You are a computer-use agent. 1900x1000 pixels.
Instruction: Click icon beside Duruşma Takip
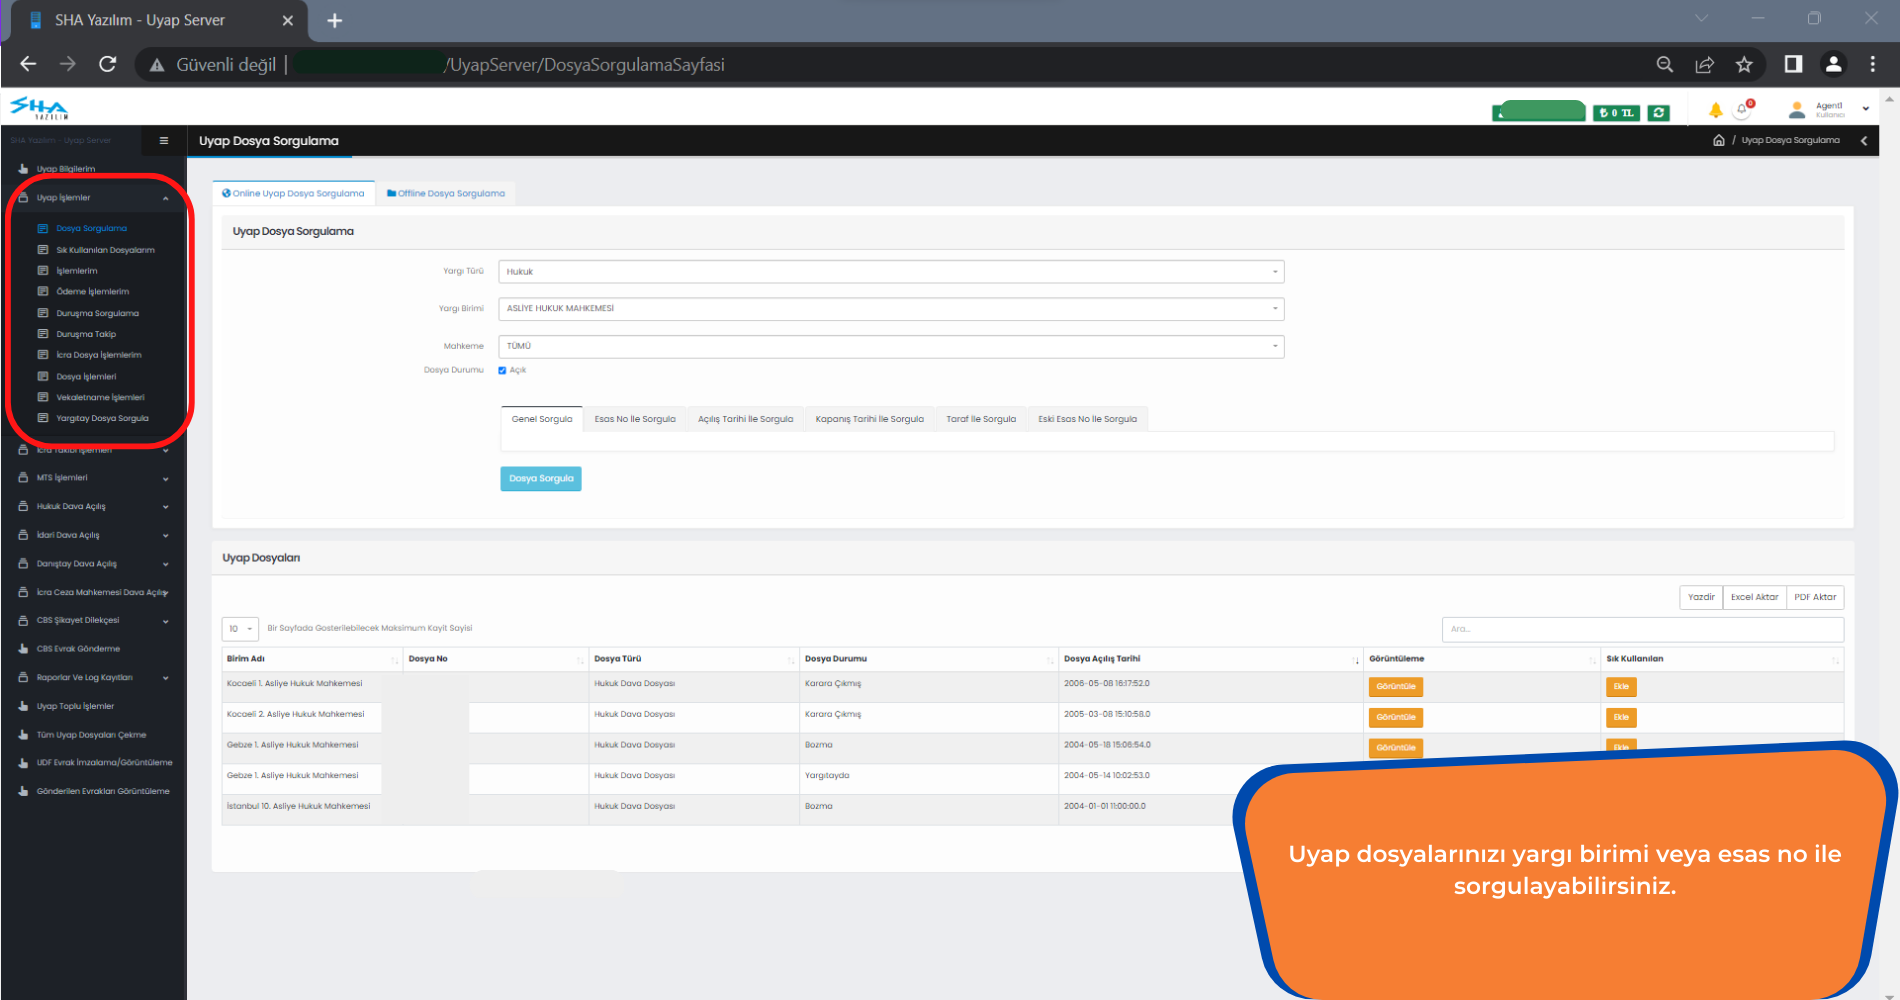43,334
